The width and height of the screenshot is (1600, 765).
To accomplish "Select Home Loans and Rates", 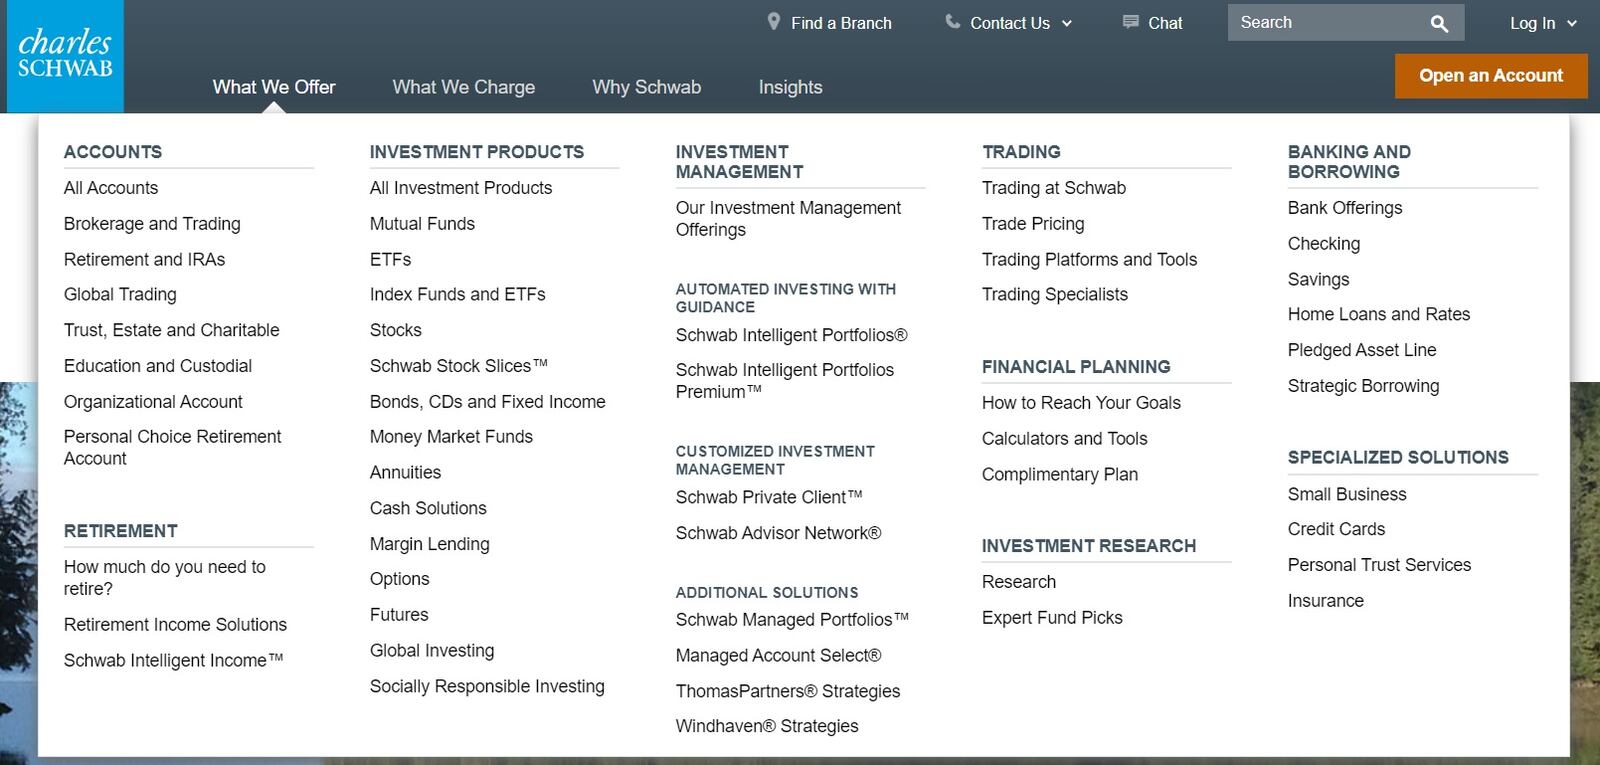I will coord(1379,314).
